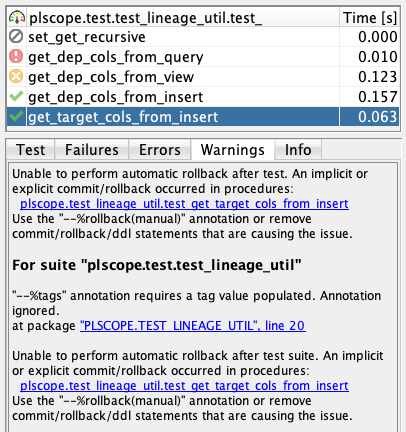Select the set_get_recursive test row

click(x=203, y=37)
